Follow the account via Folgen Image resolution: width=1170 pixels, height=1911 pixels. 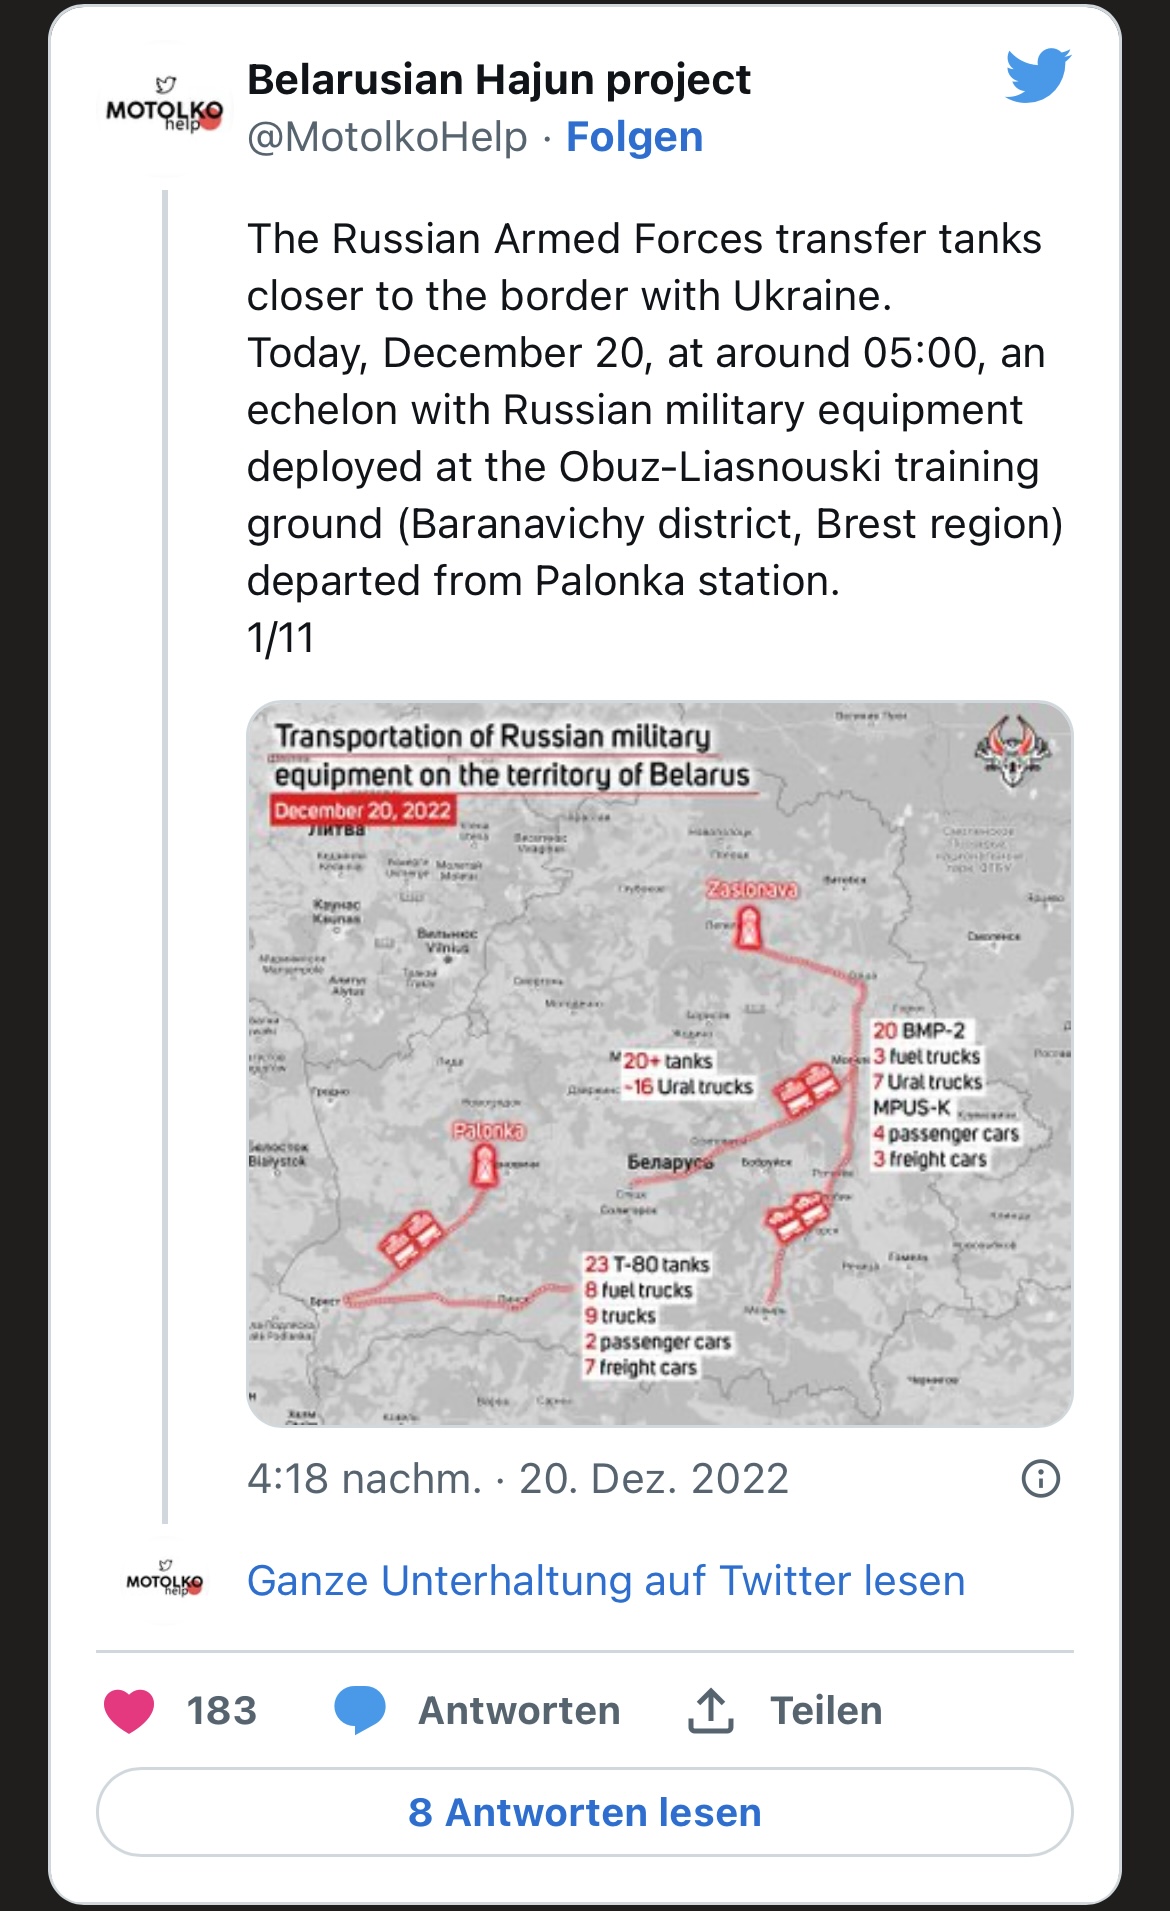point(634,137)
